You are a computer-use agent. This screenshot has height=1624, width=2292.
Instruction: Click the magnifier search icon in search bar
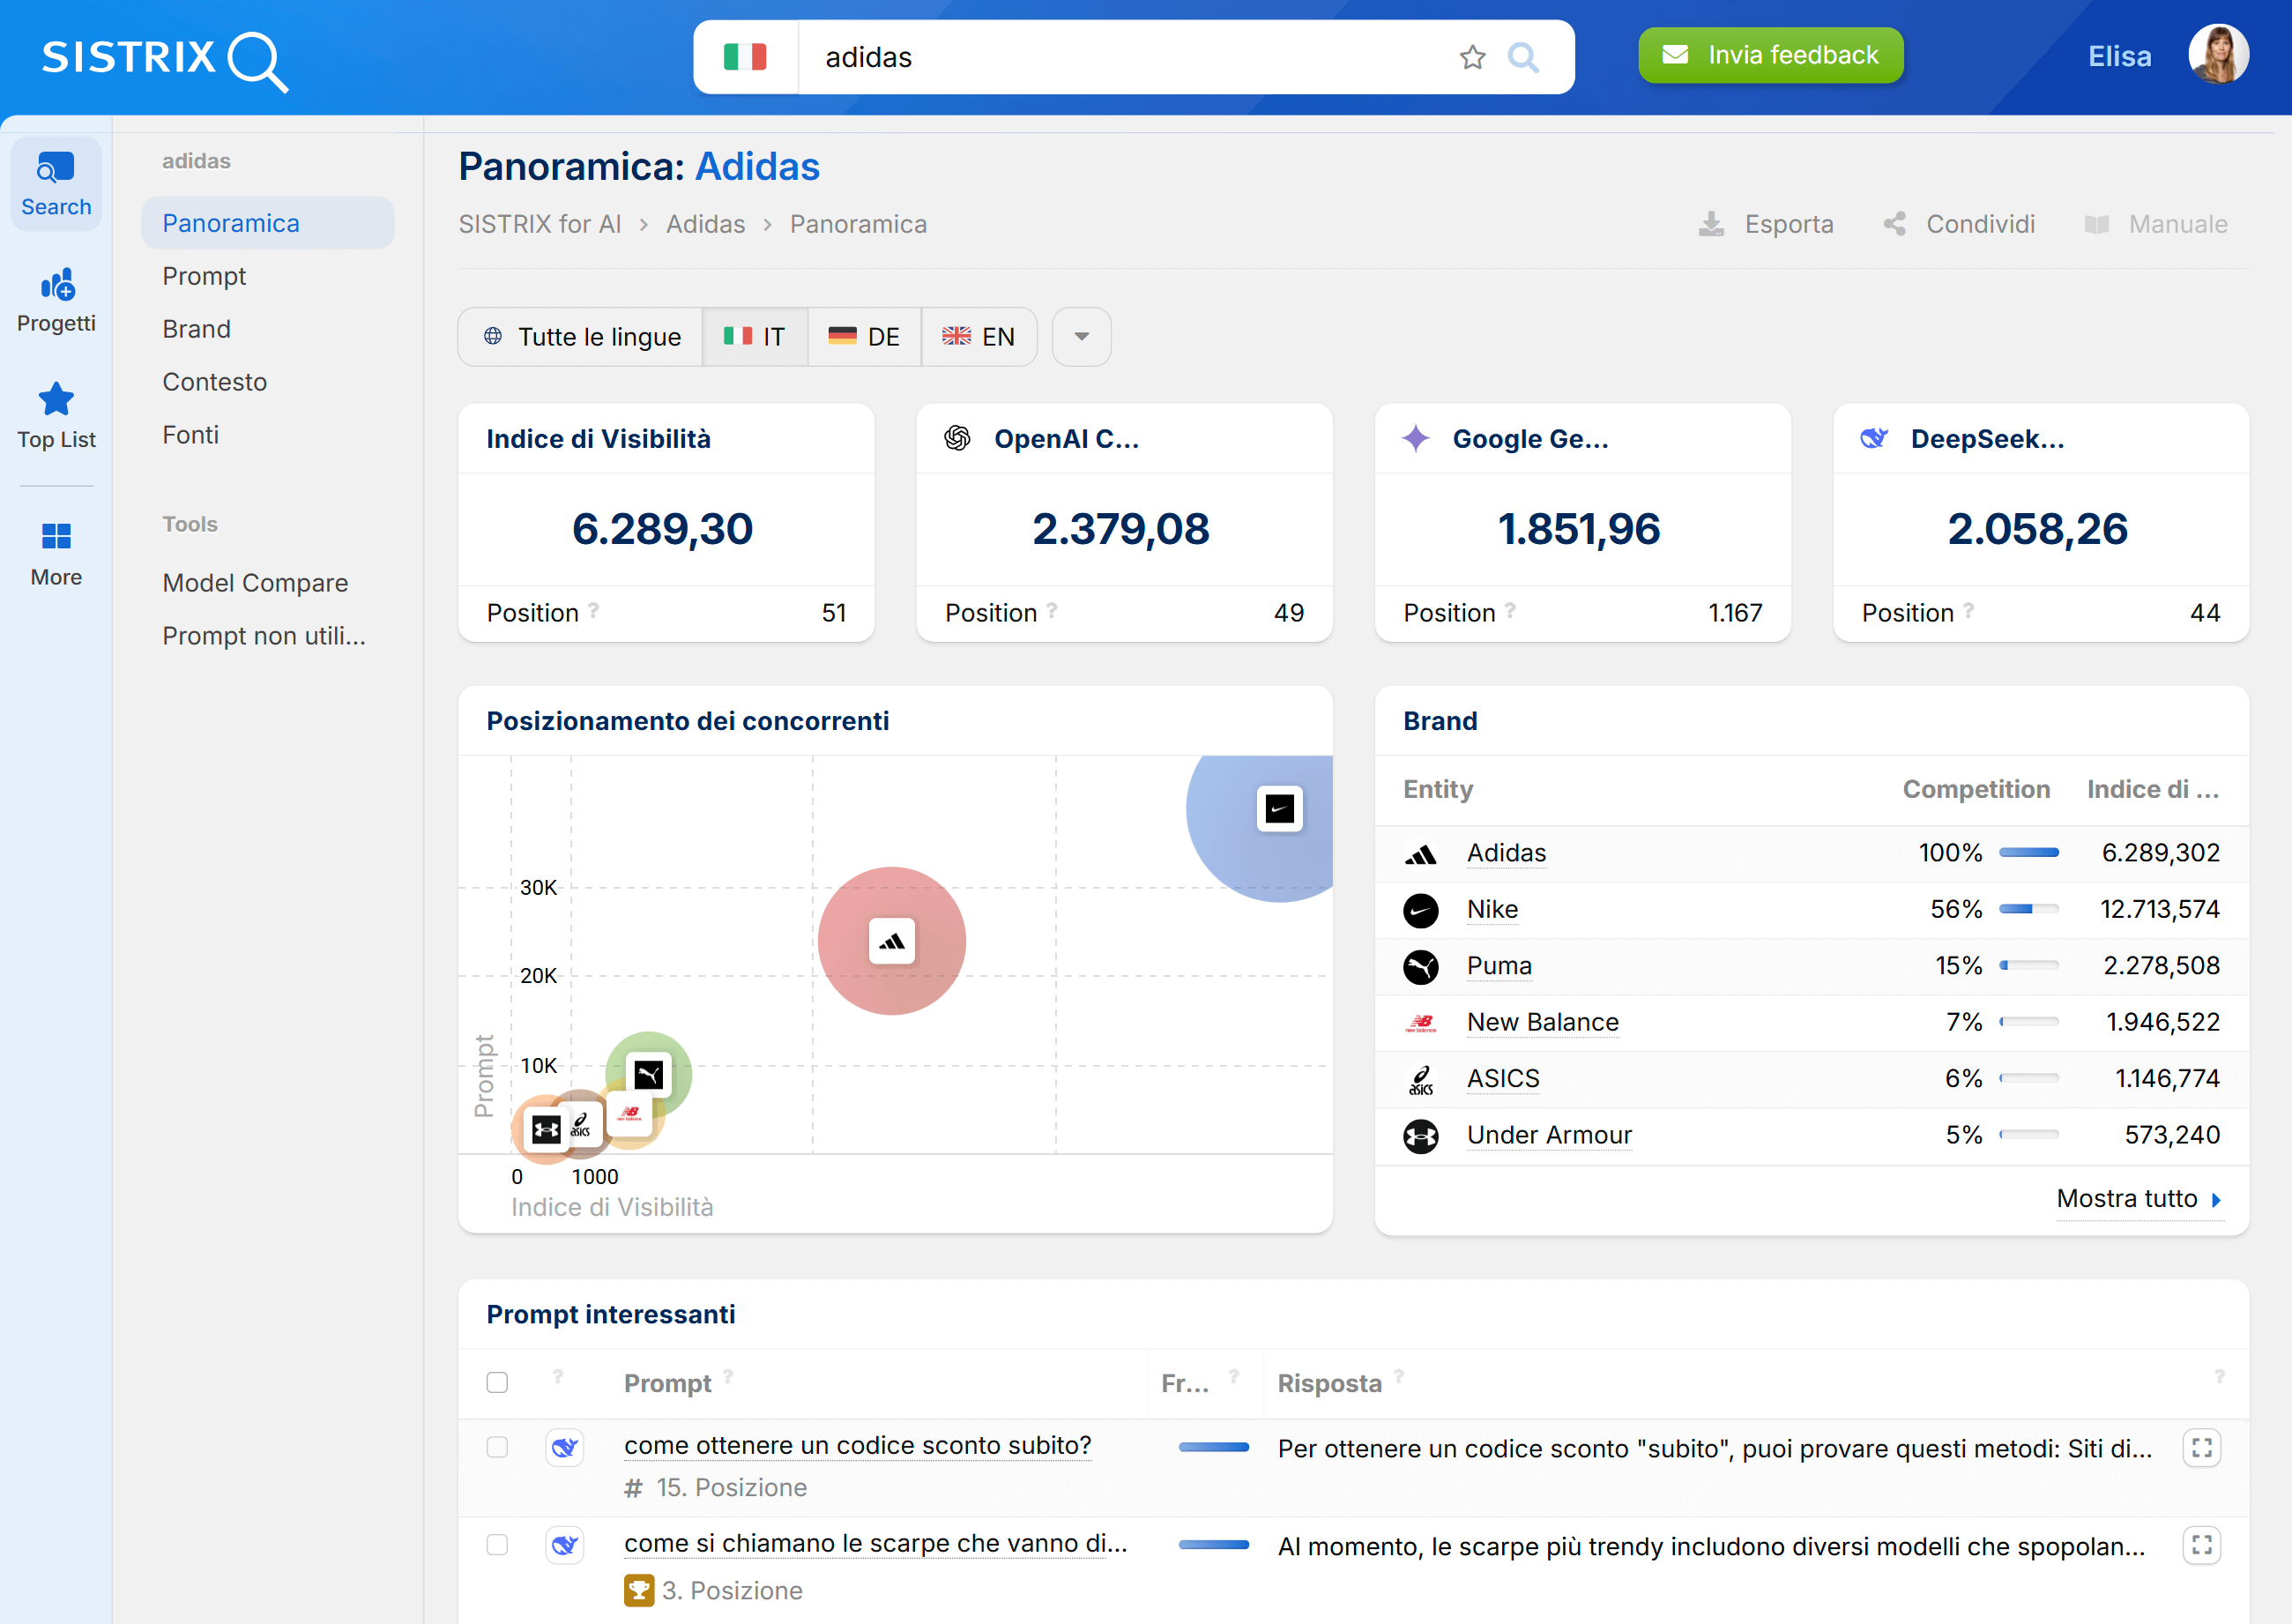pyautogui.click(x=1522, y=57)
